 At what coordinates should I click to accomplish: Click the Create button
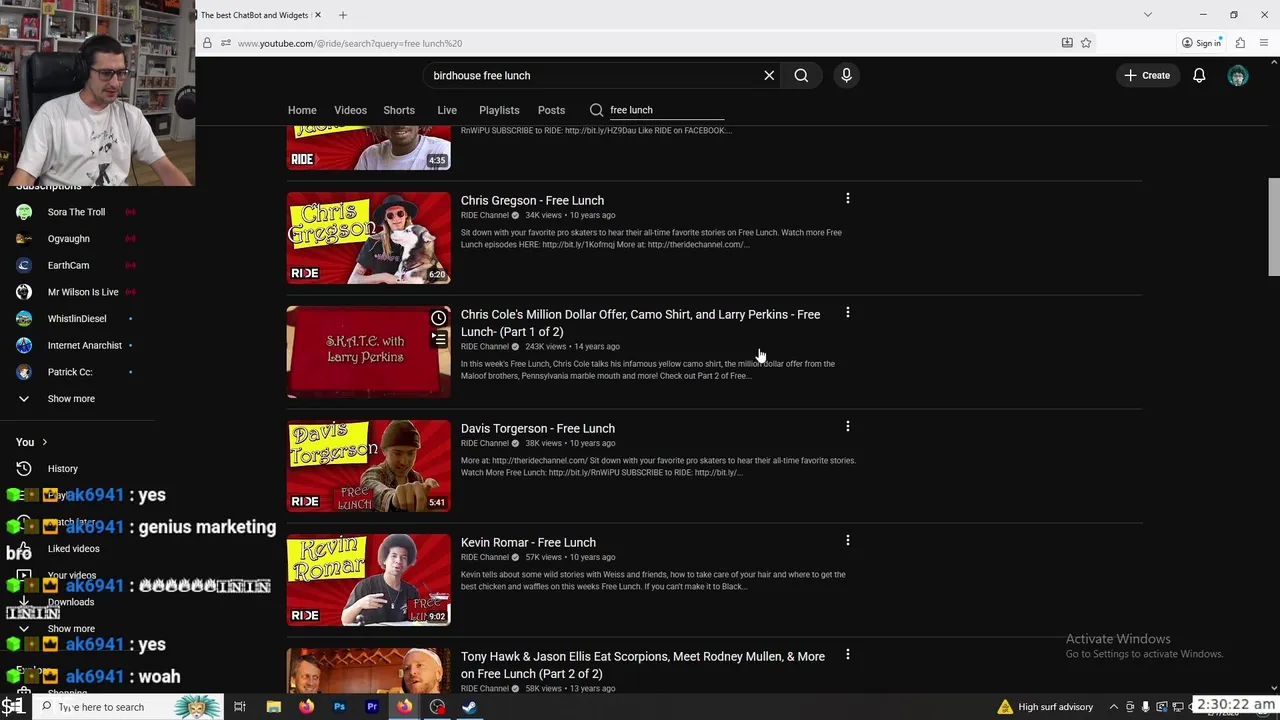click(x=1147, y=75)
